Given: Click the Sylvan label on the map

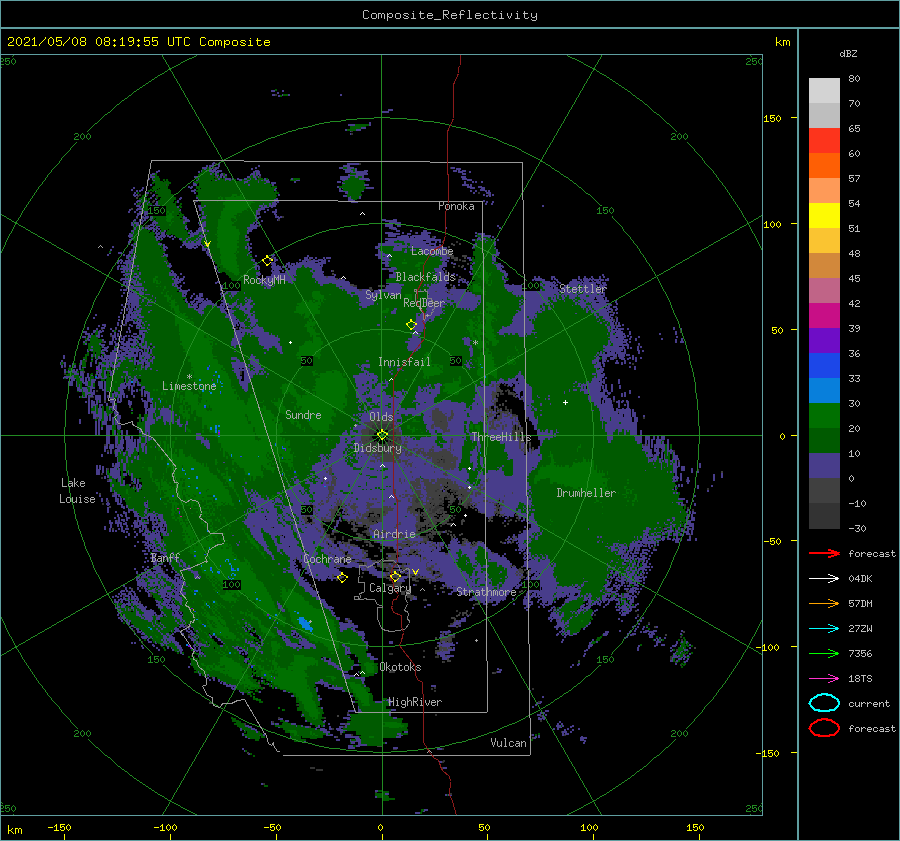Looking at the screenshot, I should (383, 295).
